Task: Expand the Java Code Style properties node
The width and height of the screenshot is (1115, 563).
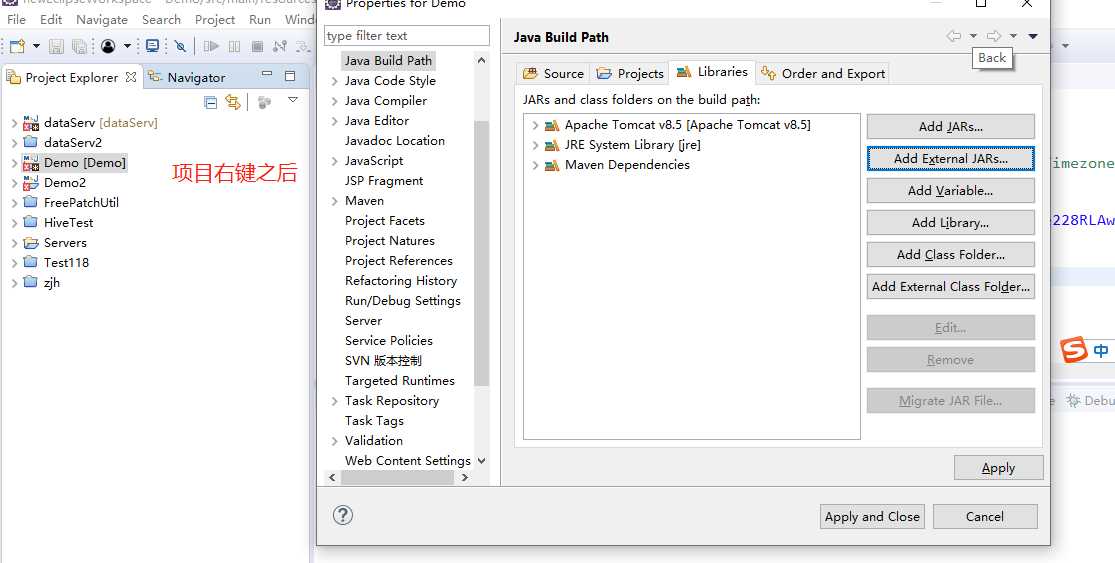Action: point(334,81)
